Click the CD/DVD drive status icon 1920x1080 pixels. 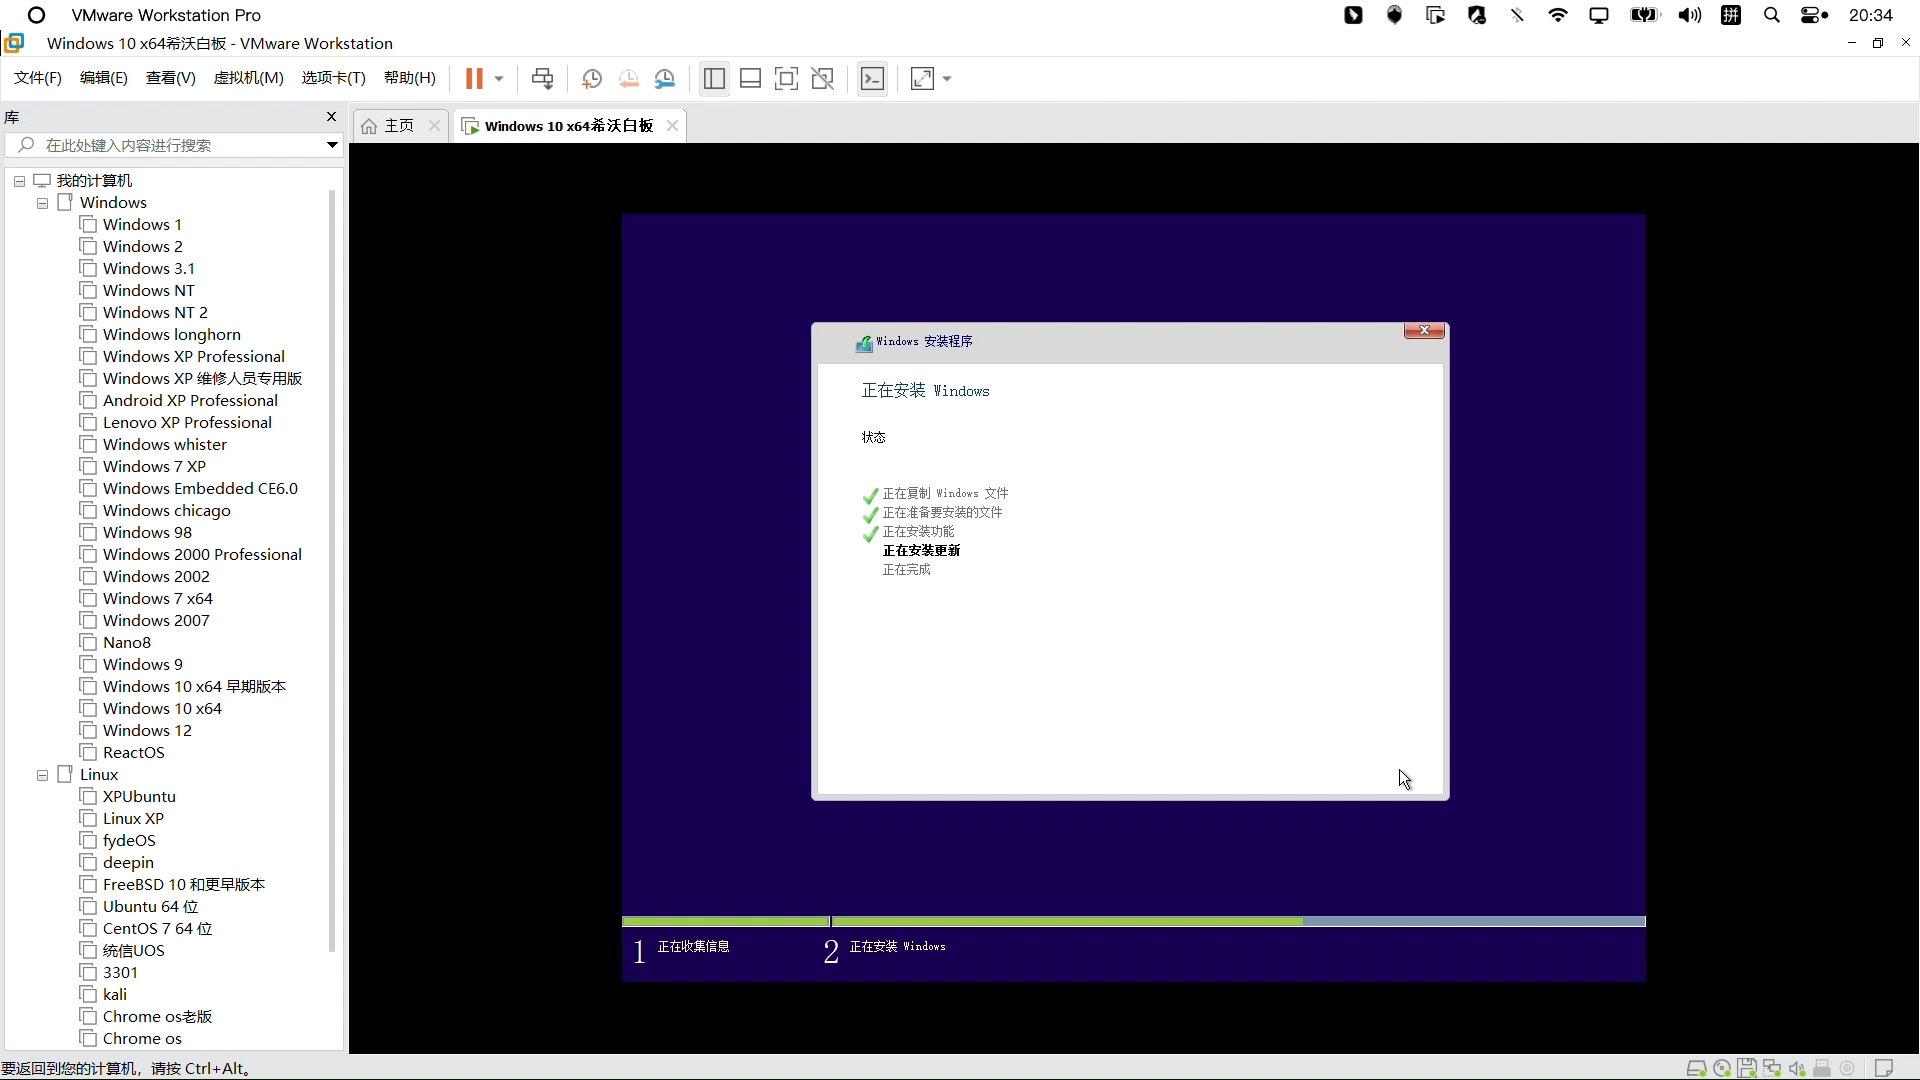click(1722, 1069)
